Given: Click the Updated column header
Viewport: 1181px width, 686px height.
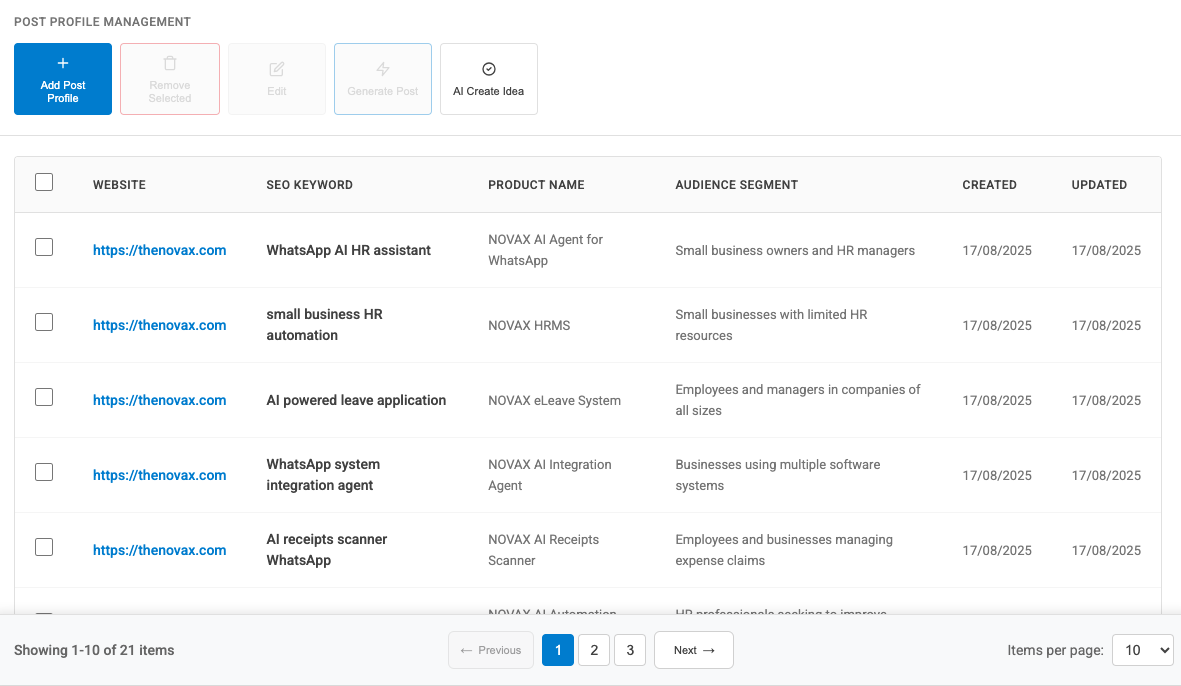Looking at the screenshot, I should click(1100, 184).
